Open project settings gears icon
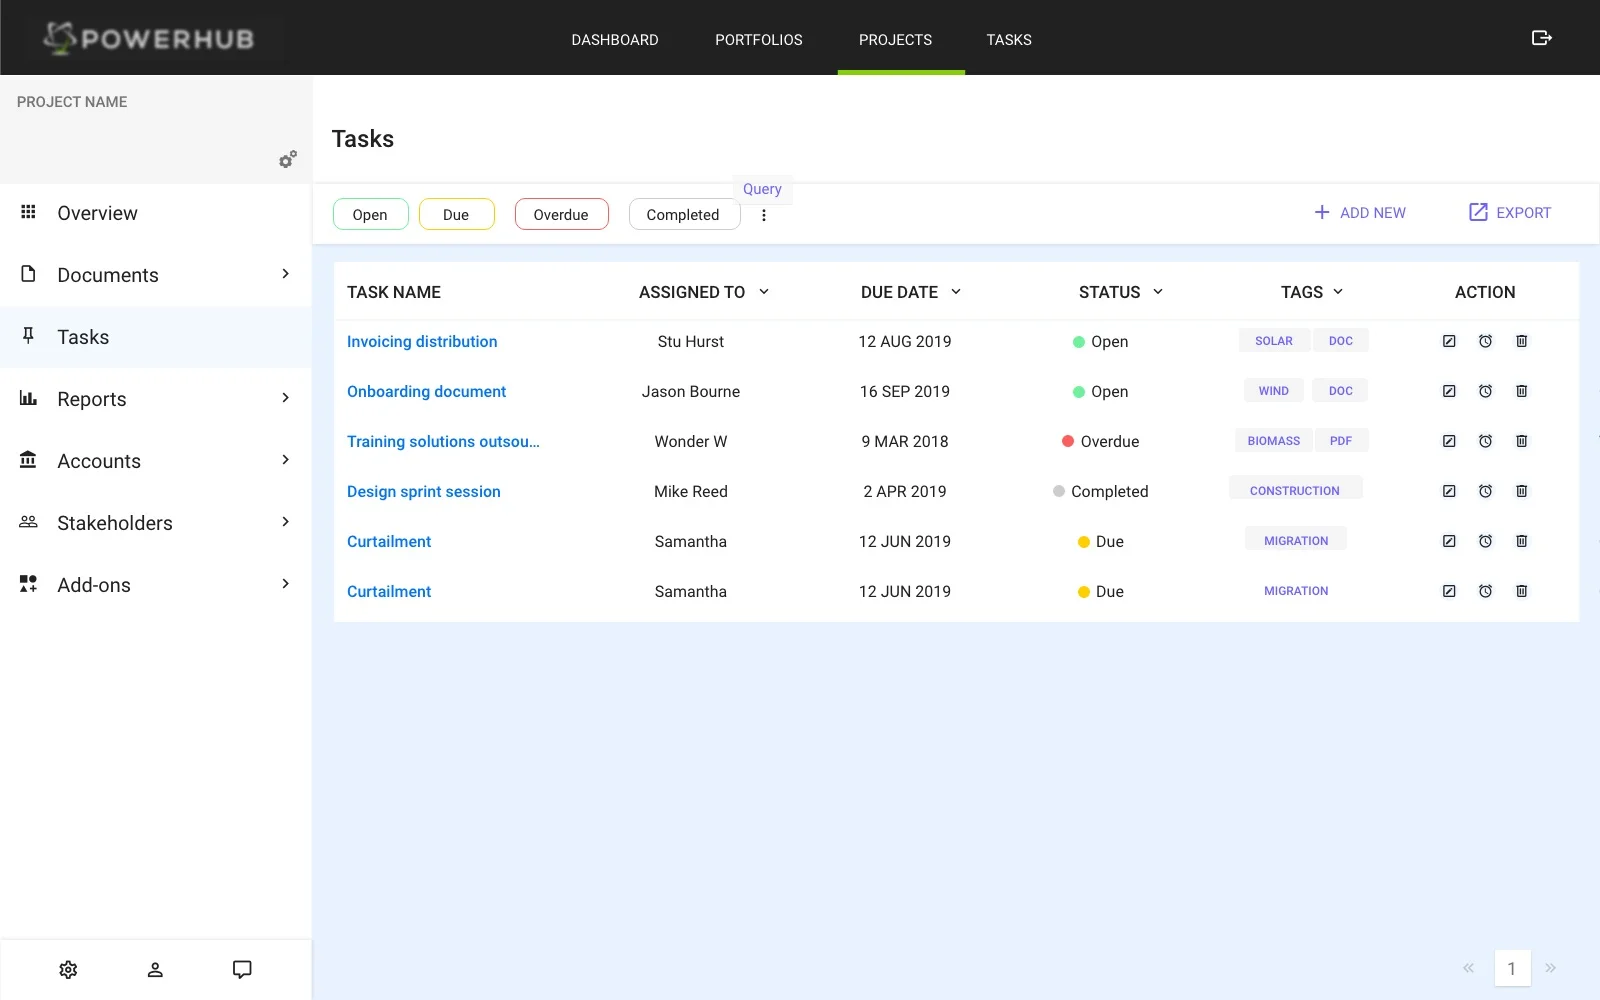This screenshot has width=1600, height=1000. [288, 159]
